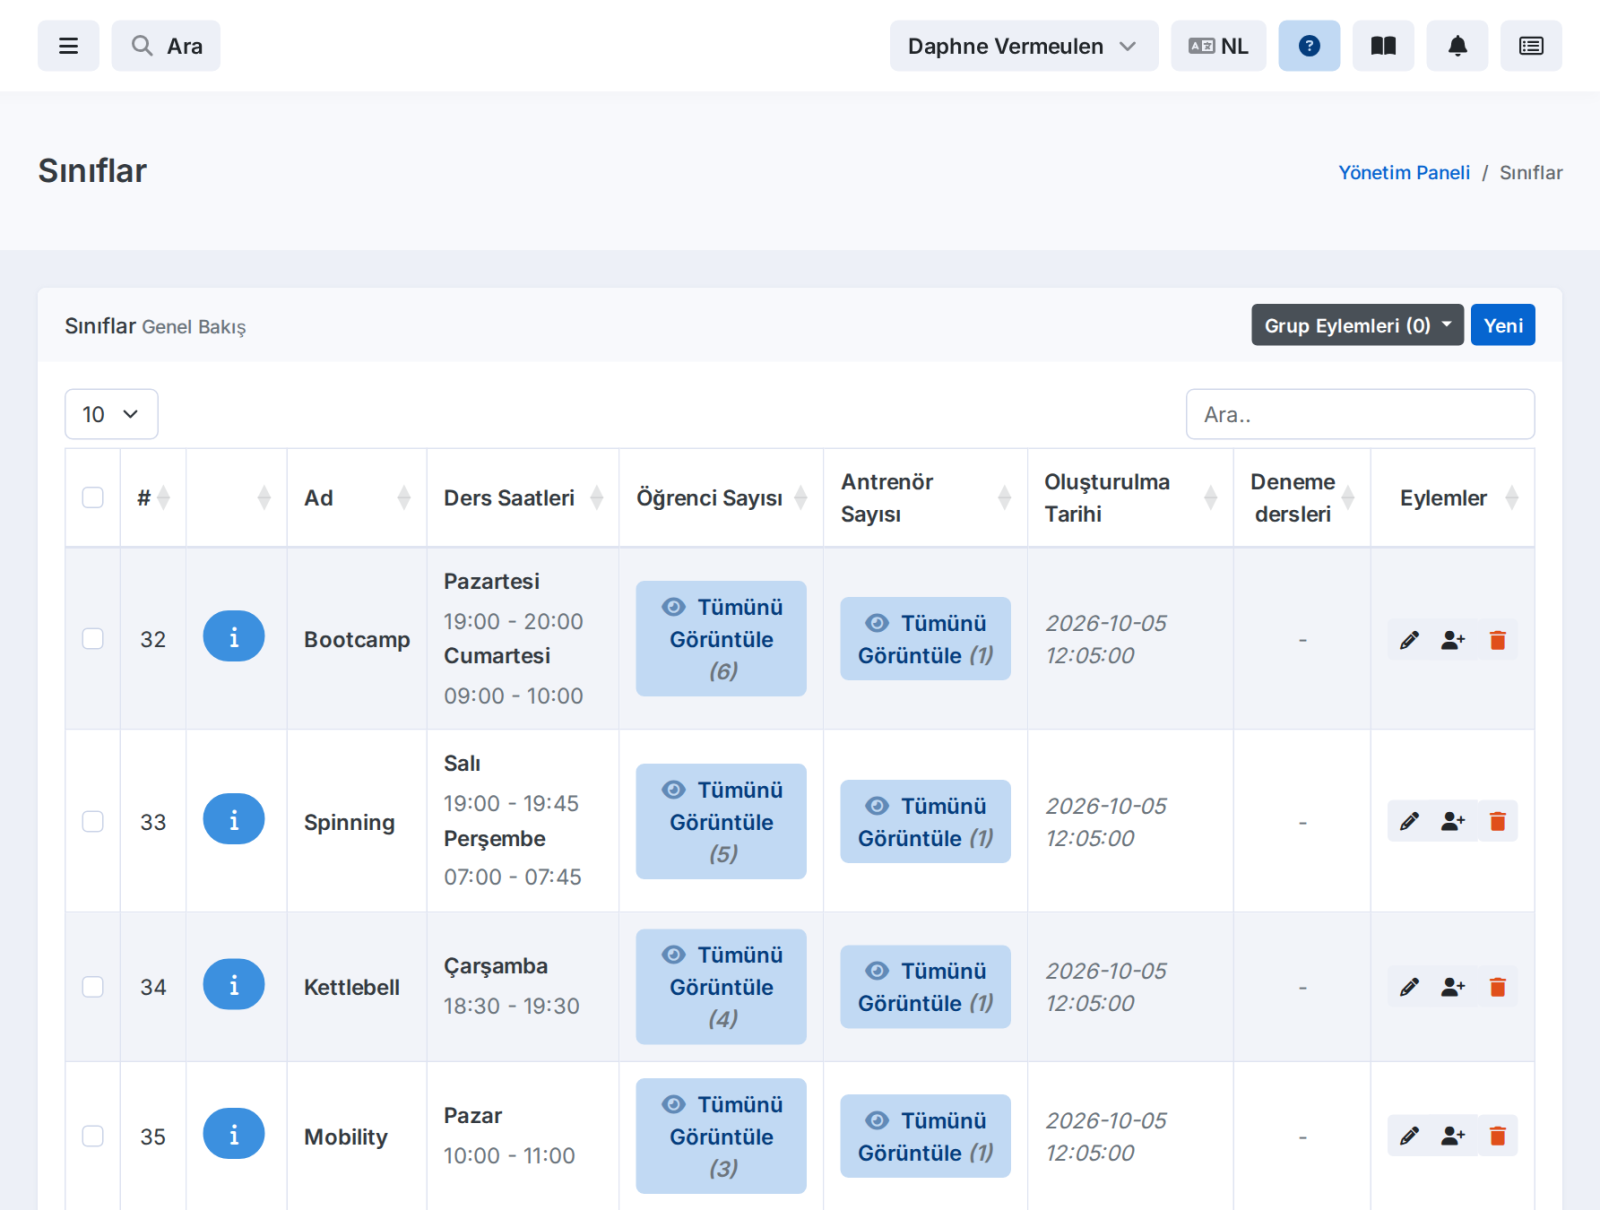Tick the select-all checkbox in table header
This screenshot has height=1210, width=1600.
(x=93, y=497)
